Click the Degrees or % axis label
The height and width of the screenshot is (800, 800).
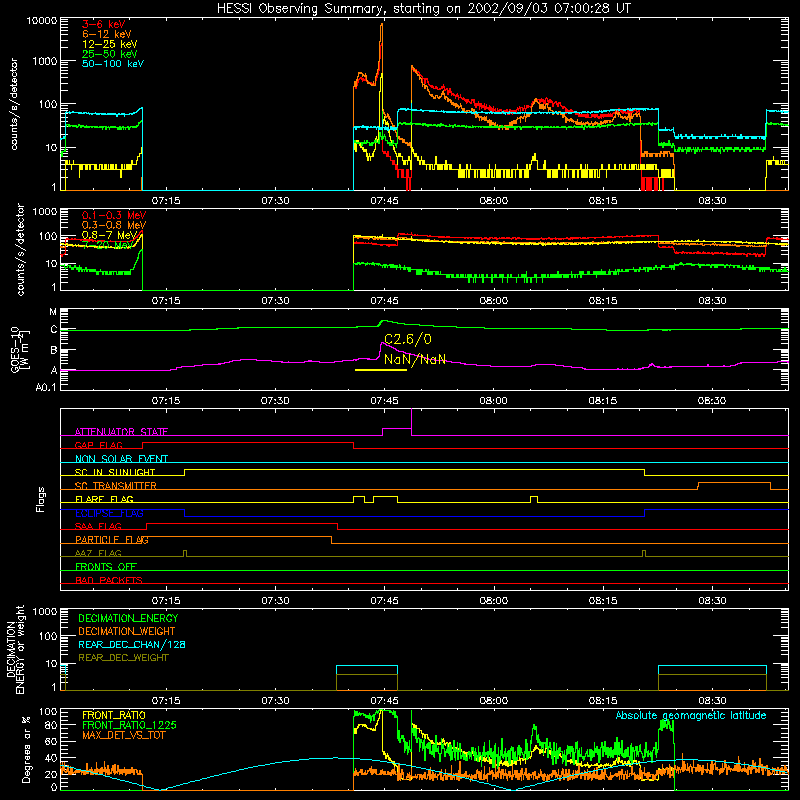[x=26, y=749]
